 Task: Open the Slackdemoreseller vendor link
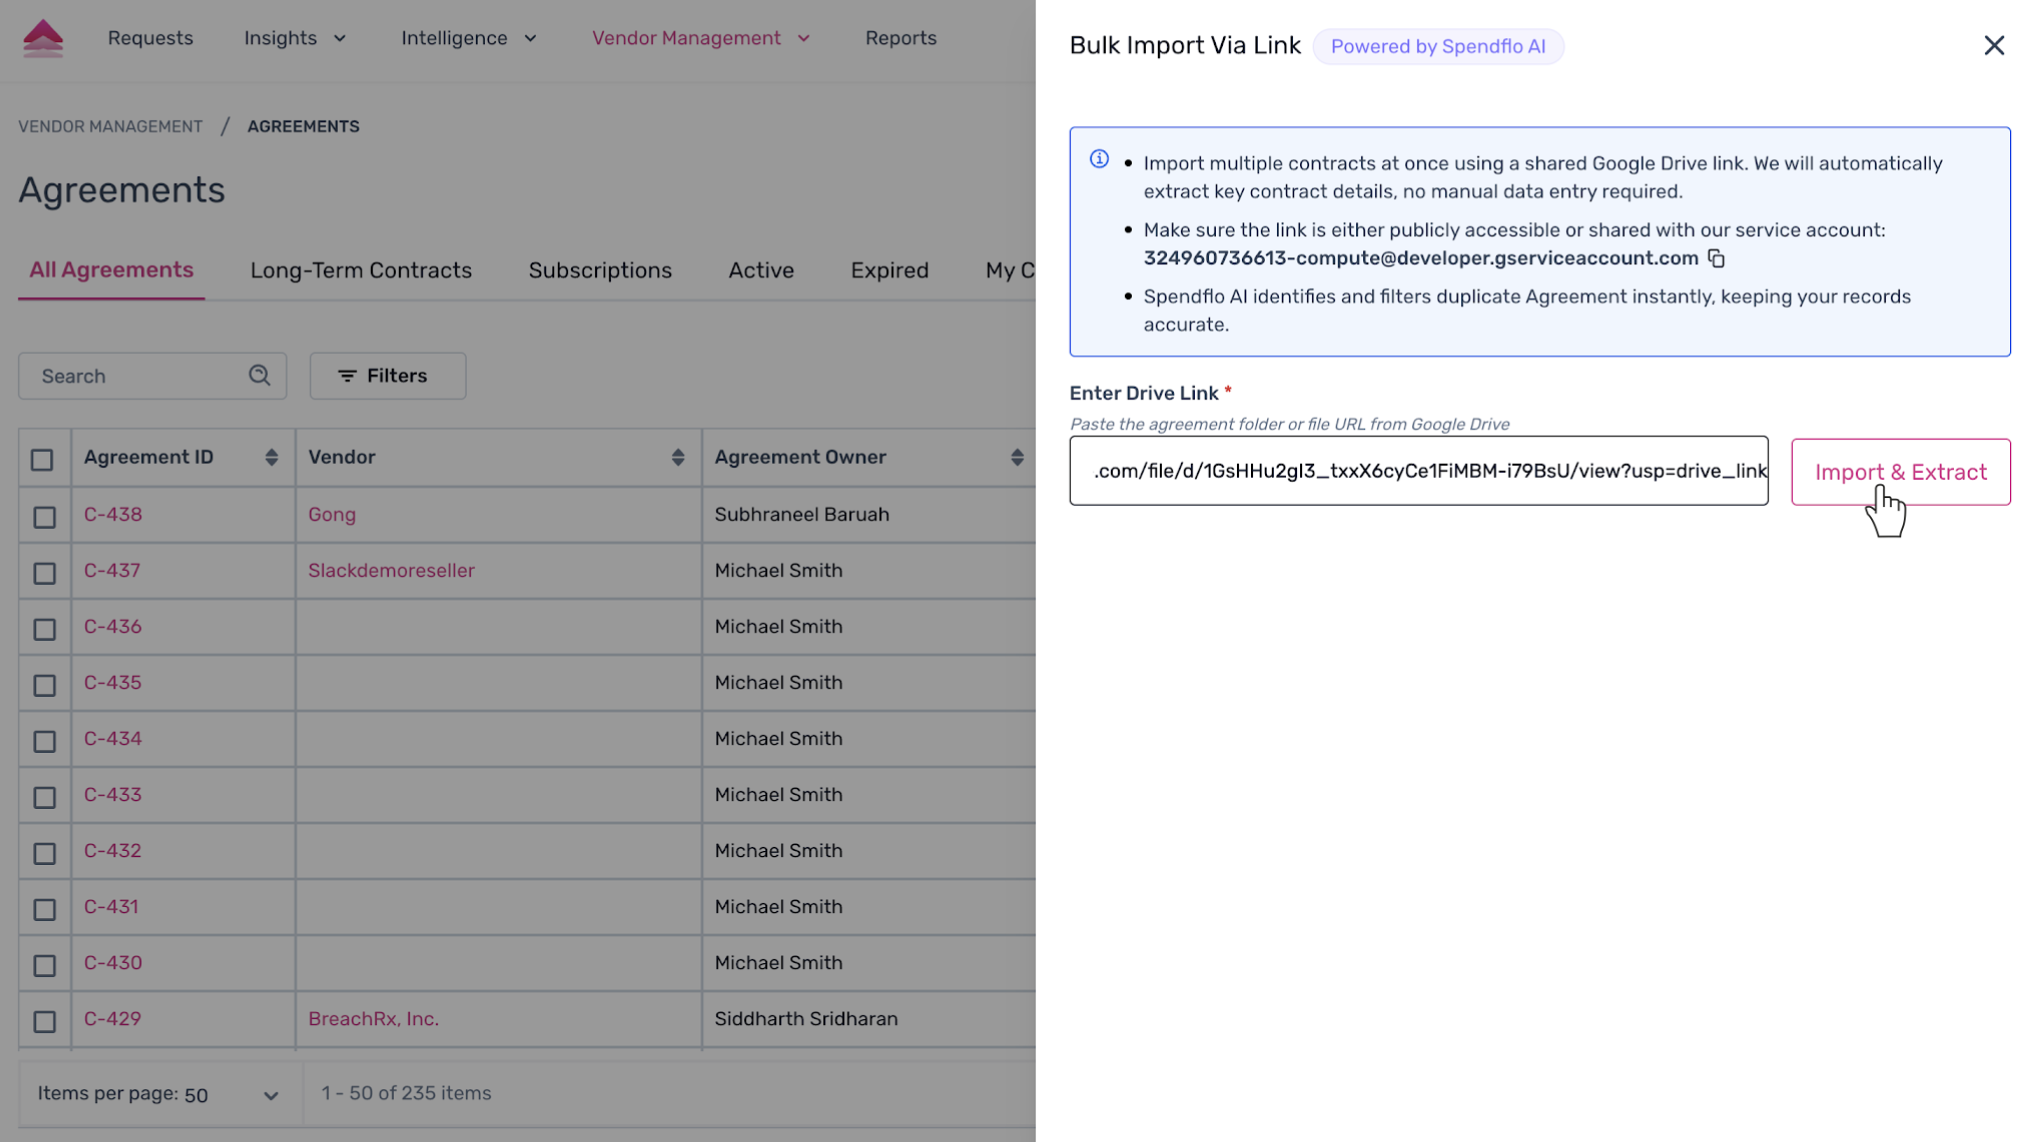(x=391, y=570)
